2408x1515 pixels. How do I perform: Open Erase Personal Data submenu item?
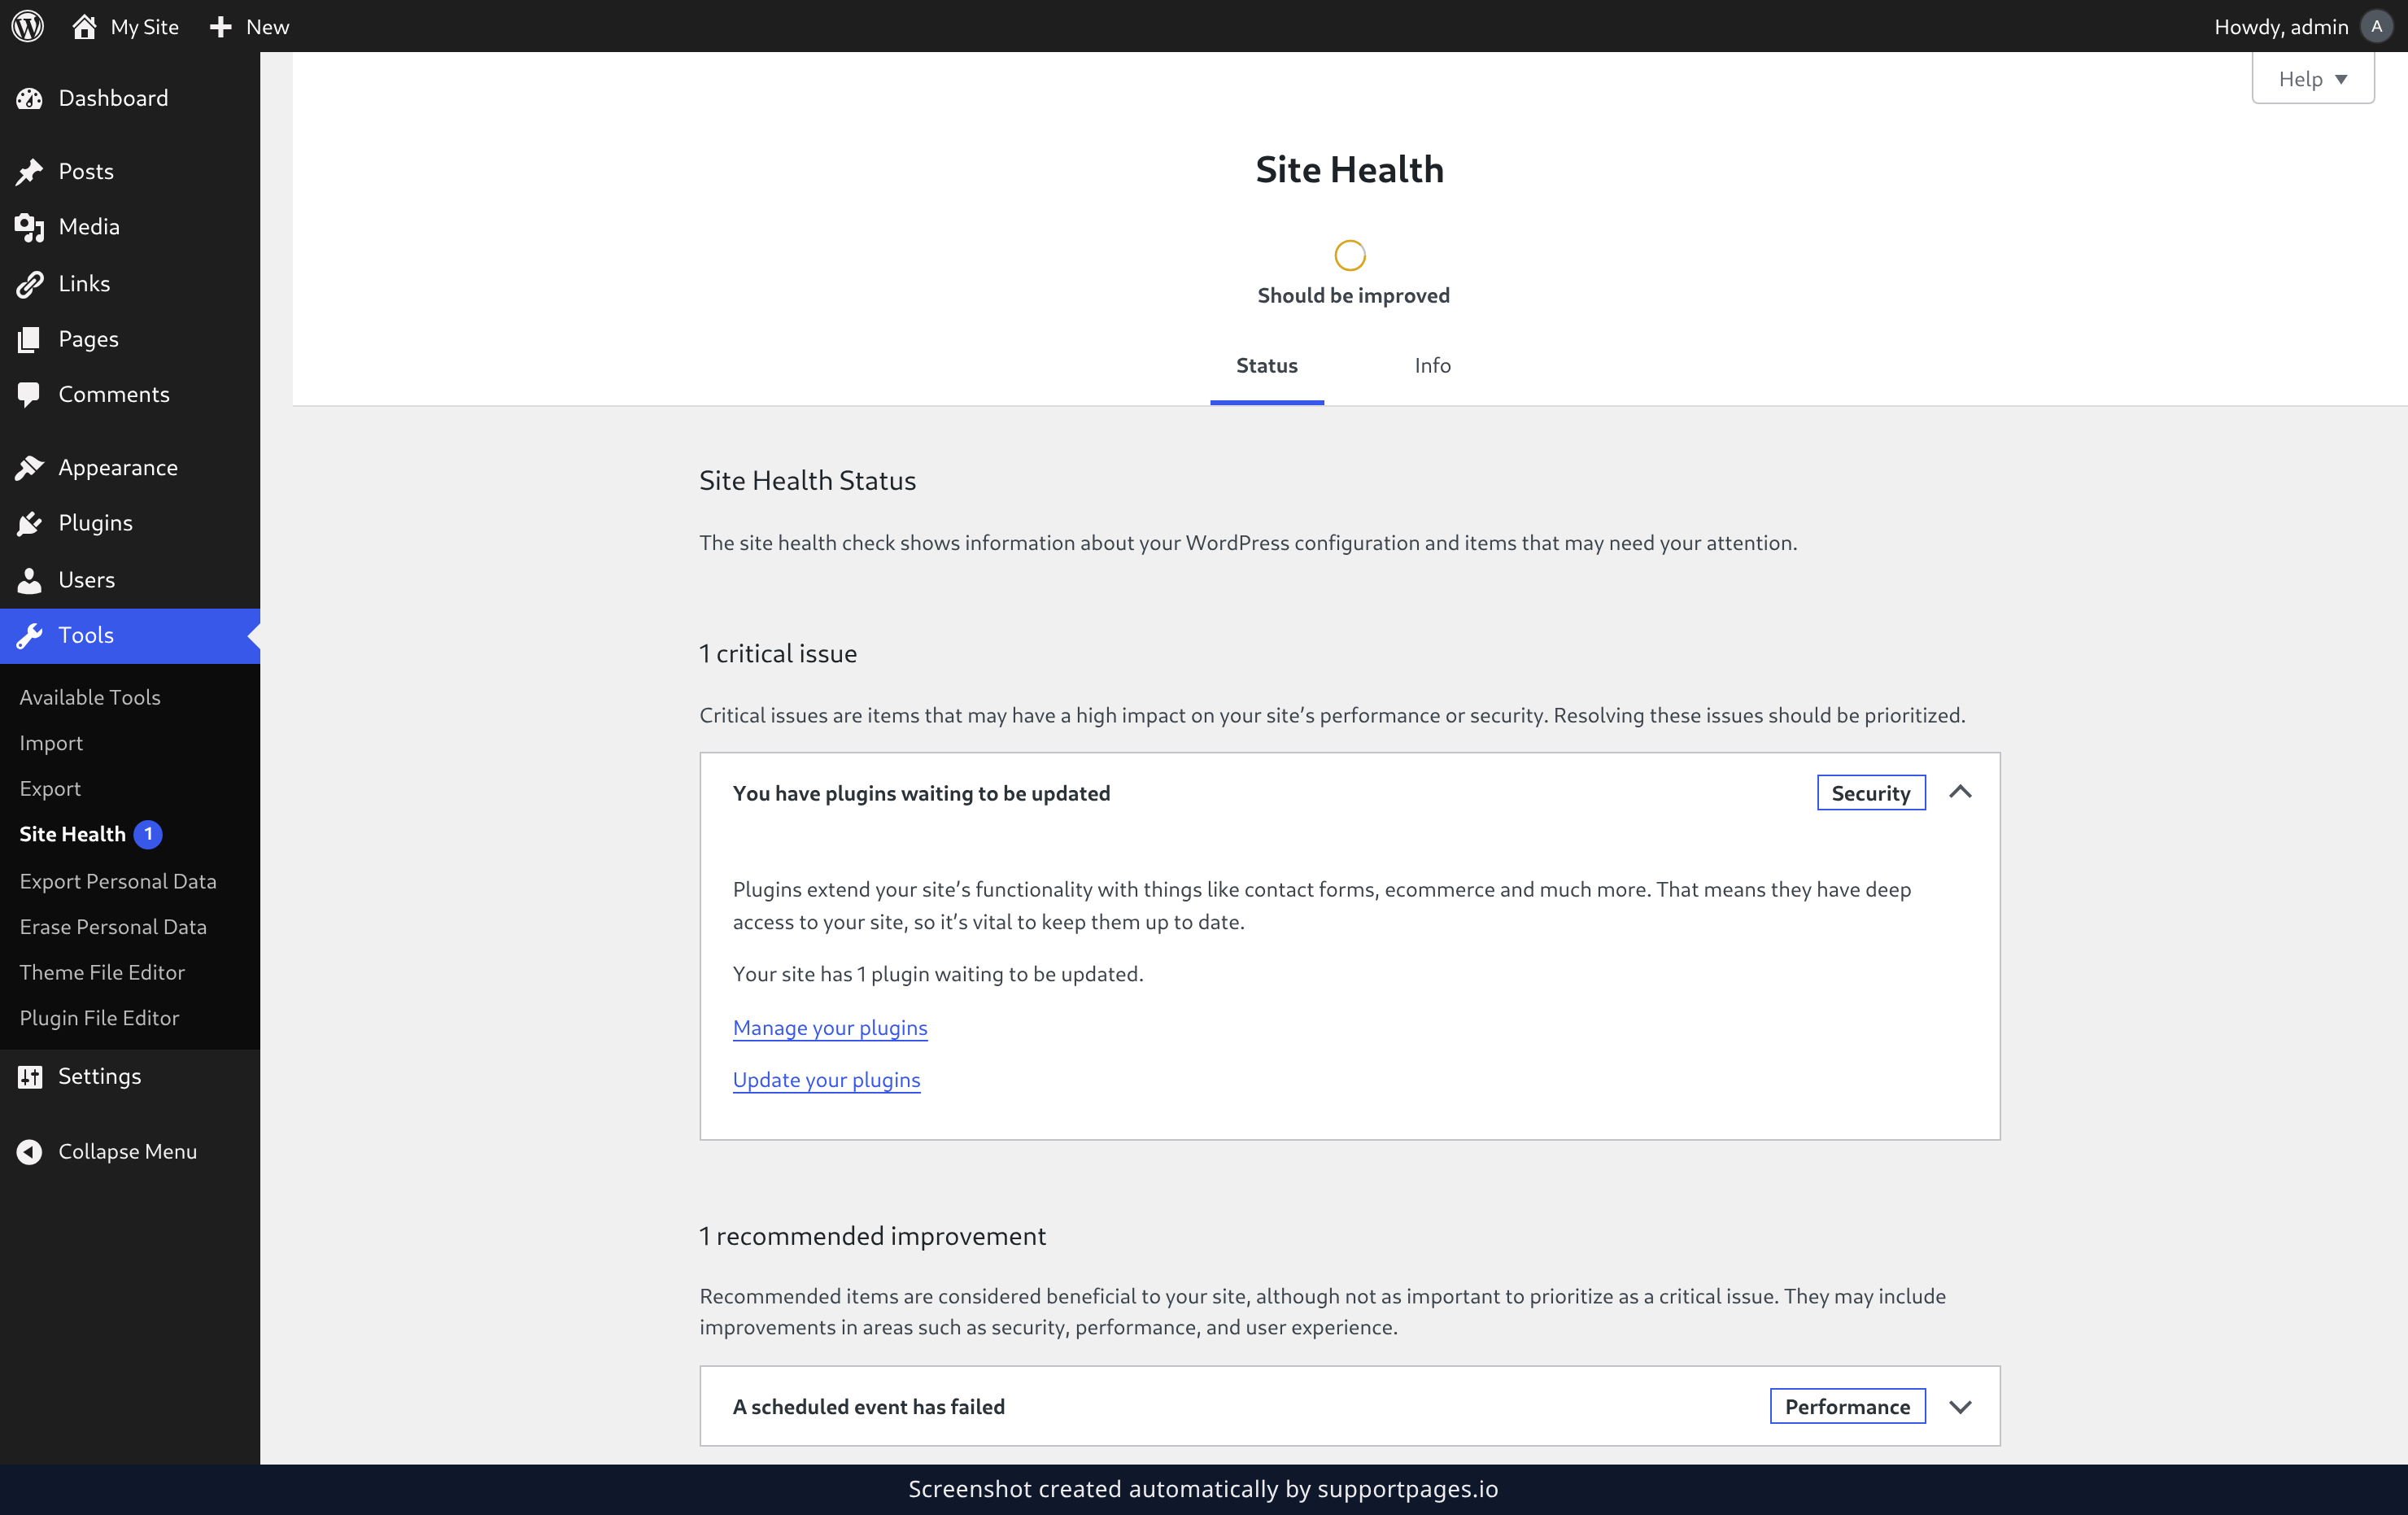tap(113, 927)
